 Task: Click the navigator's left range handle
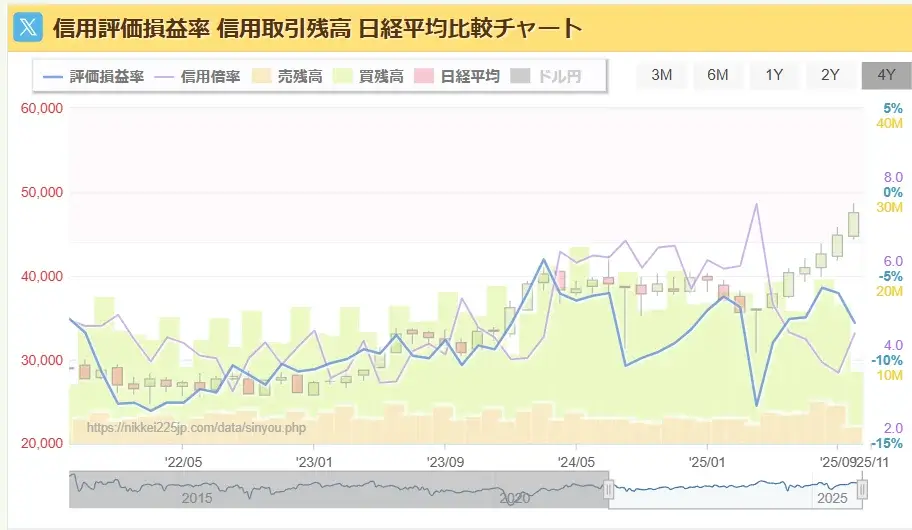click(608, 489)
